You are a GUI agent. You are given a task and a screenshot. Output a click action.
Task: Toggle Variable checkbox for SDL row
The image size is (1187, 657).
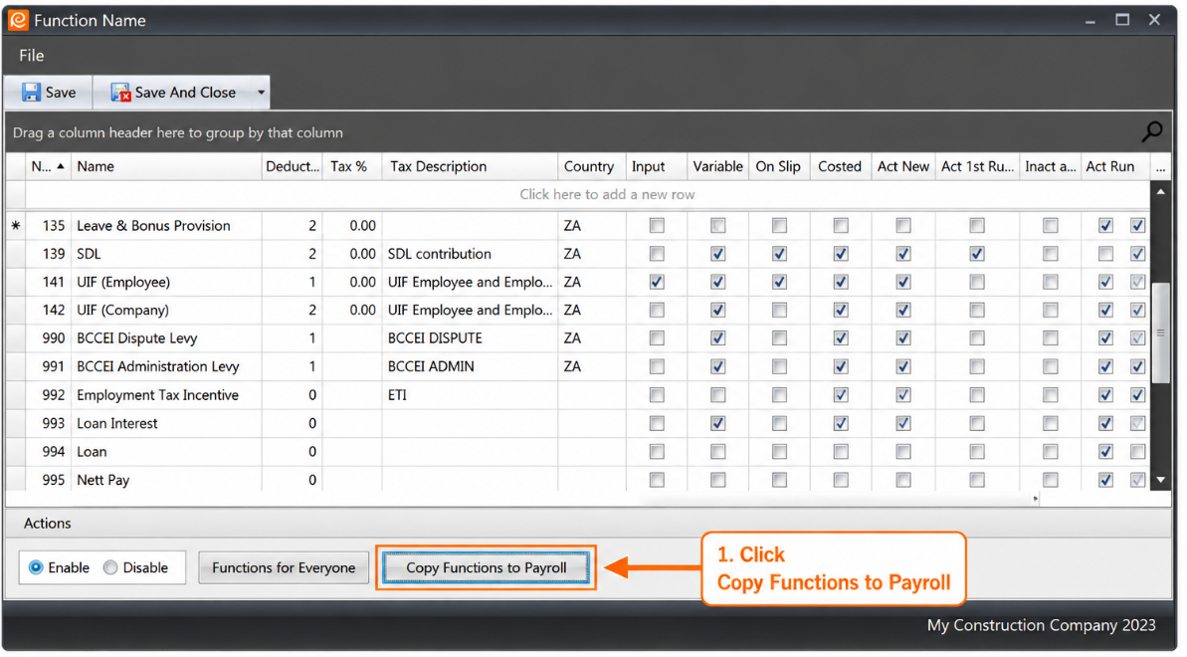coord(718,254)
